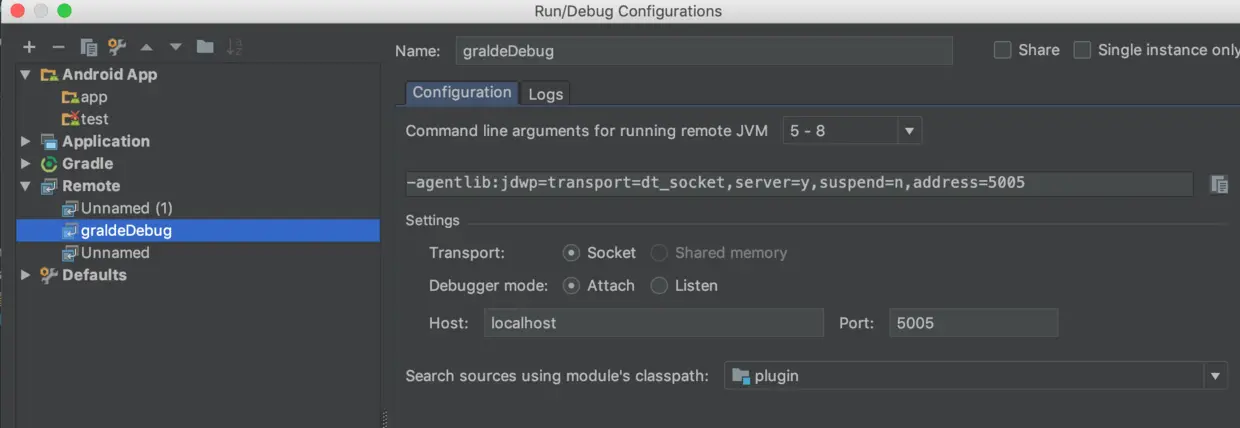This screenshot has width=1240, height=428.
Task: Click the Add New Configuration plus icon
Action: tap(29, 47)
